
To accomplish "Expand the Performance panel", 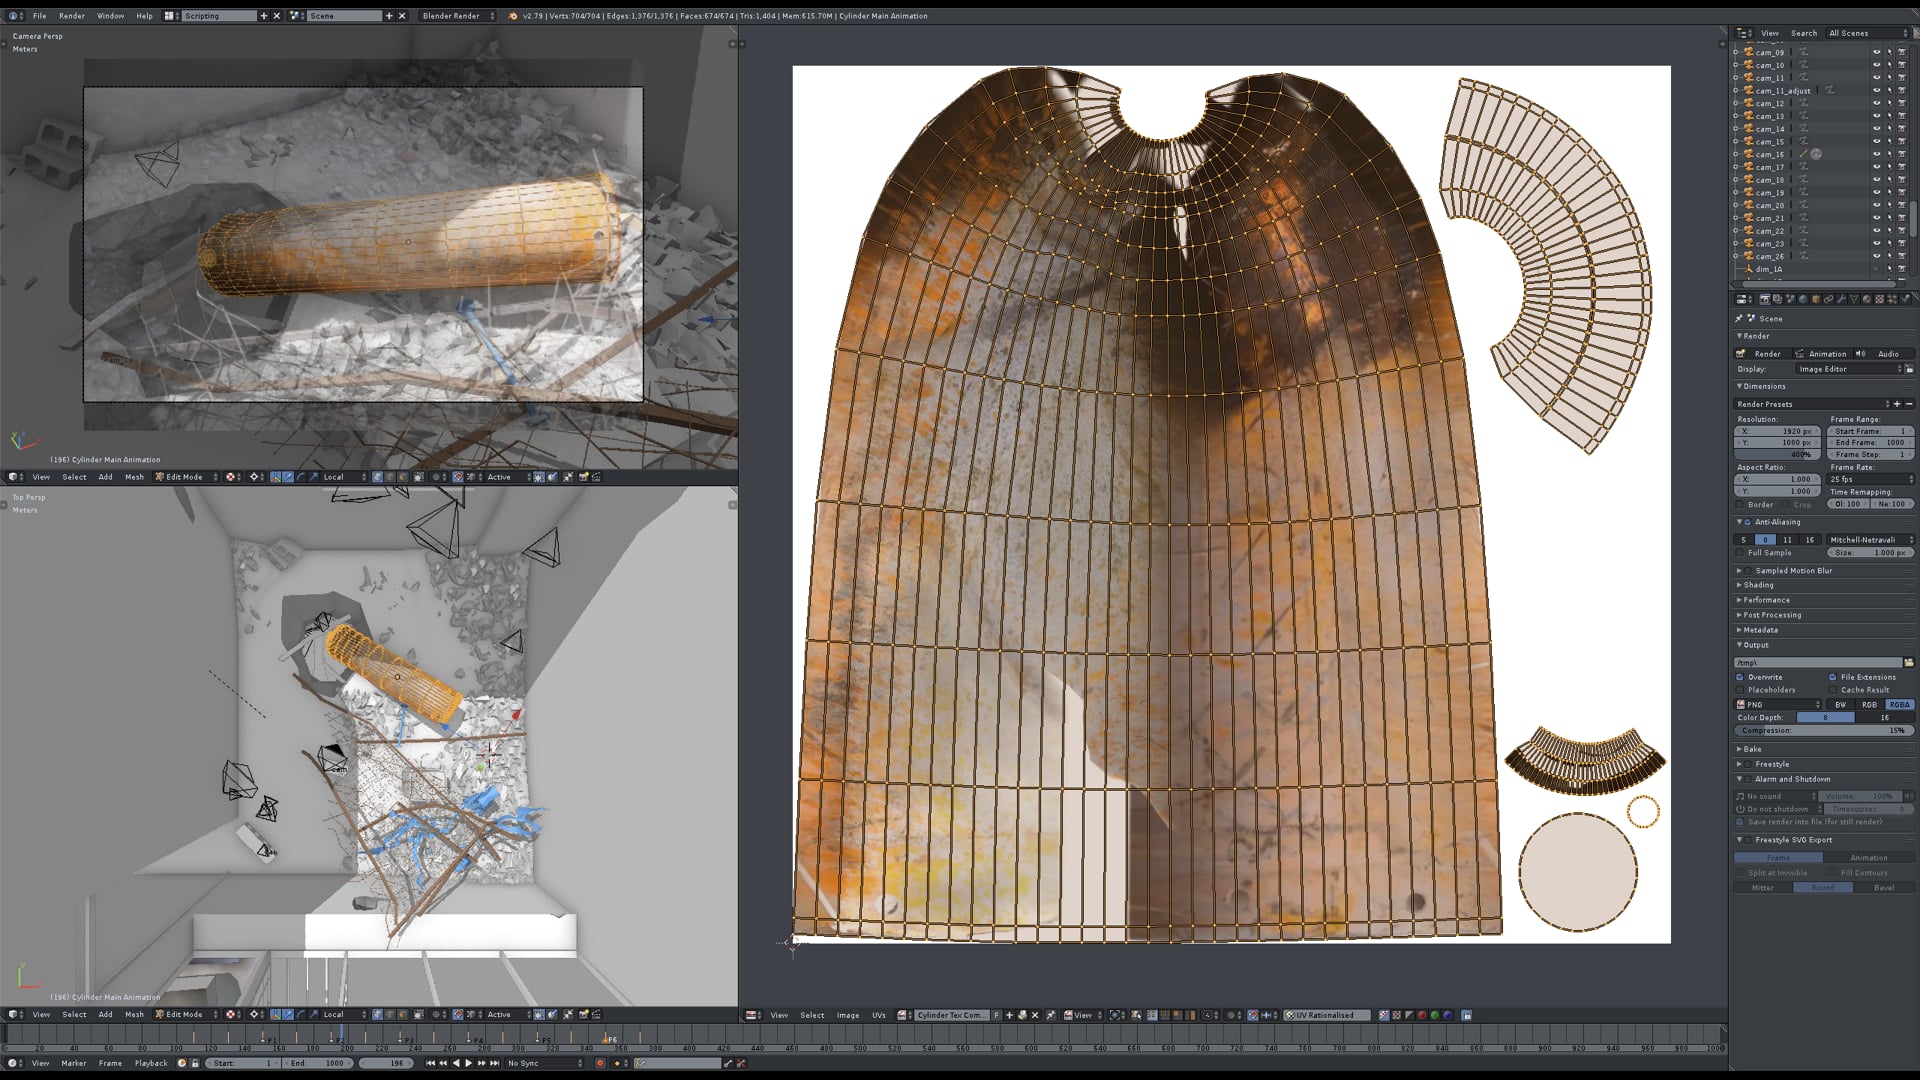I will coord(1766,600).
